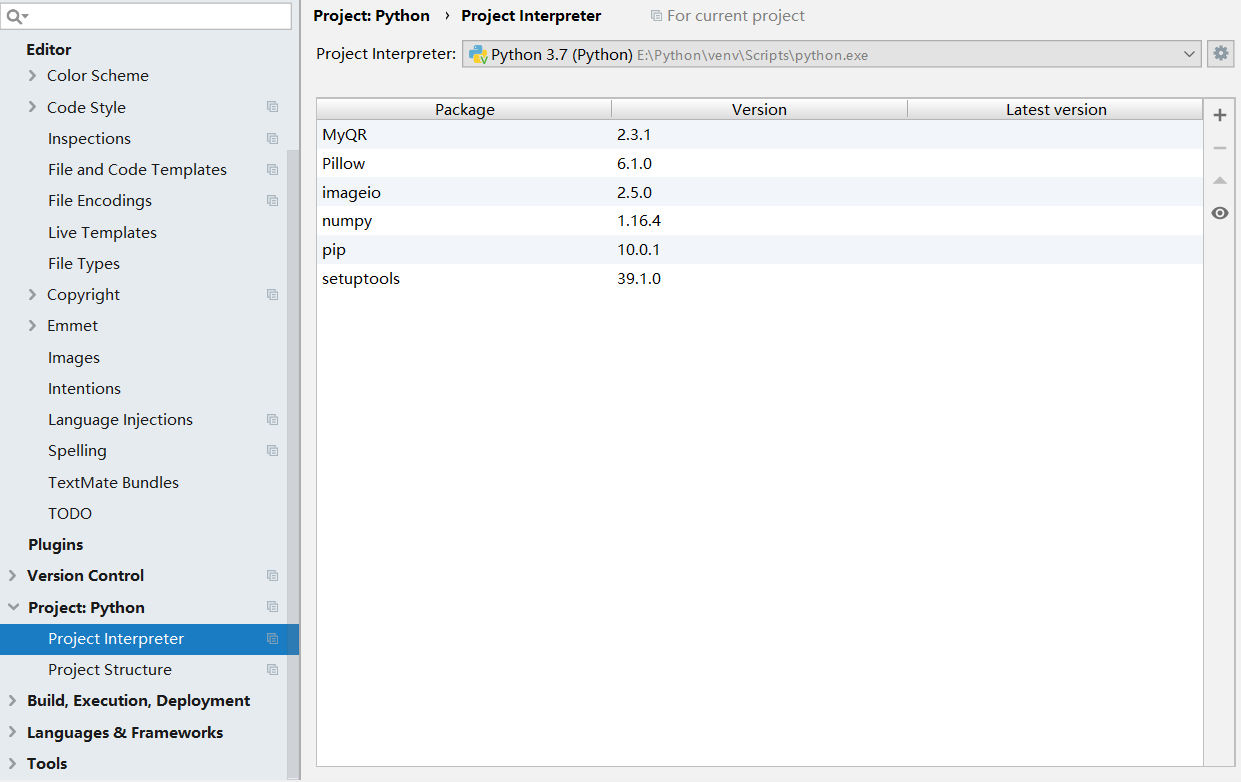Click the install package plus icon
This screenshot has height=782, width=1241.
[x=1219, y=115]
